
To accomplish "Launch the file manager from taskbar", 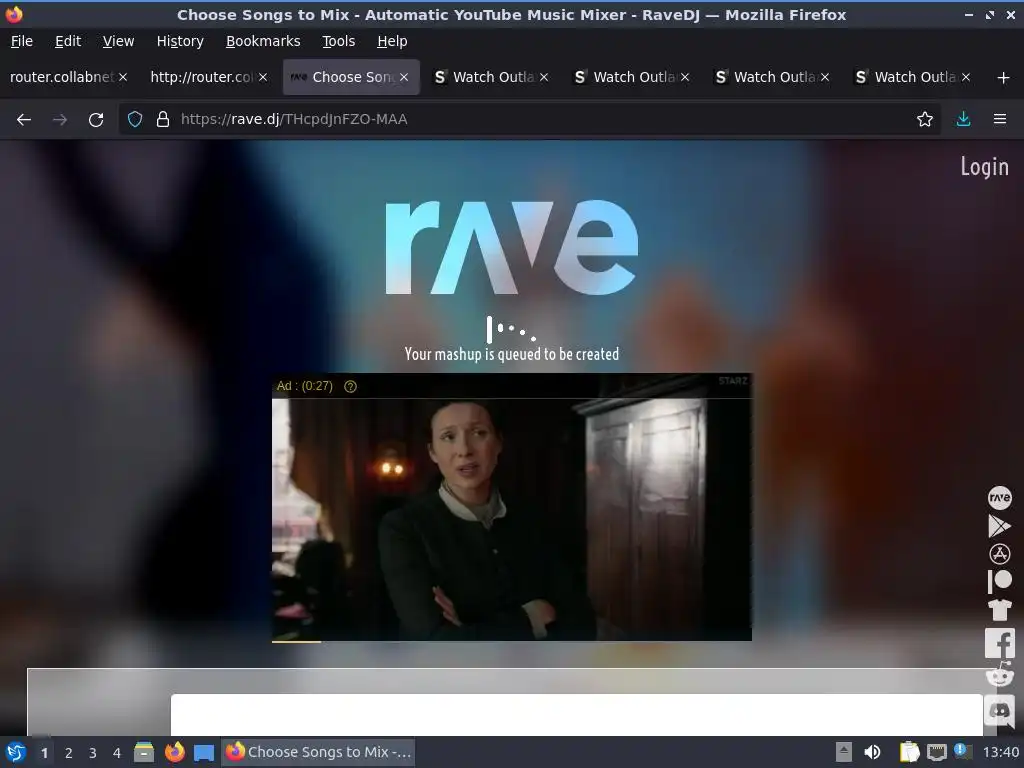I will click(x=144, y=752).
